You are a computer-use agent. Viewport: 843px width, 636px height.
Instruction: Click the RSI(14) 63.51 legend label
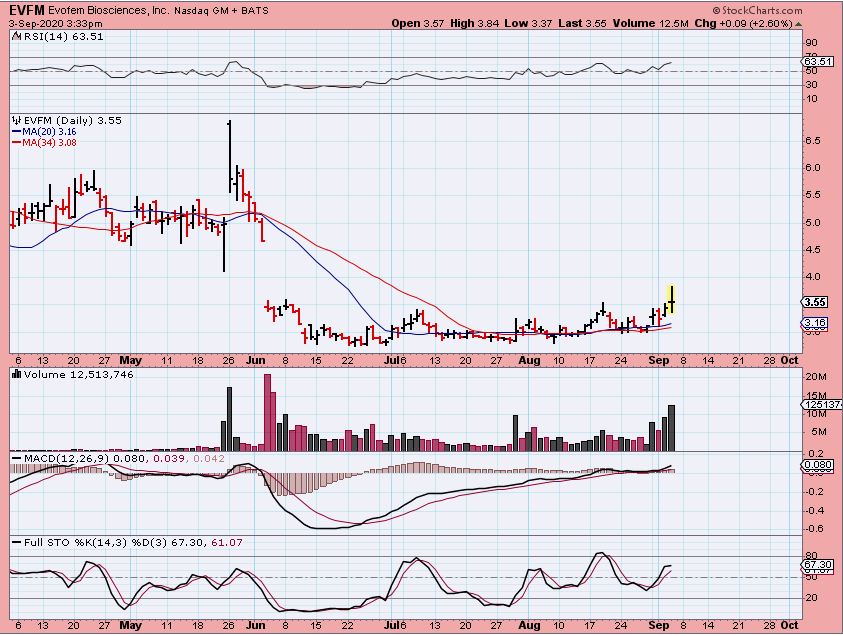[x=64, y=37]
